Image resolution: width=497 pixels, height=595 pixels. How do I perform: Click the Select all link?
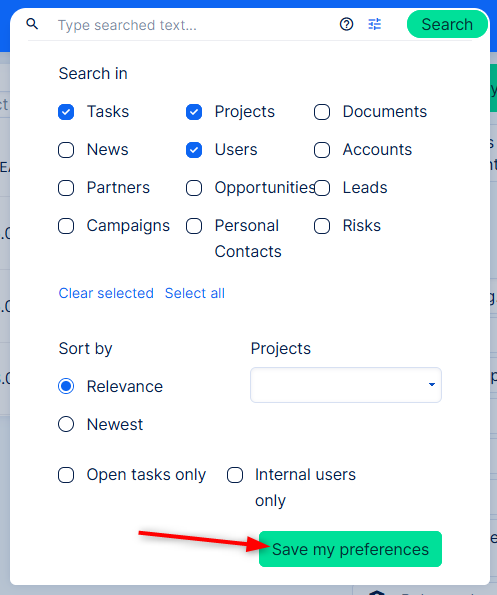point(195,293)
